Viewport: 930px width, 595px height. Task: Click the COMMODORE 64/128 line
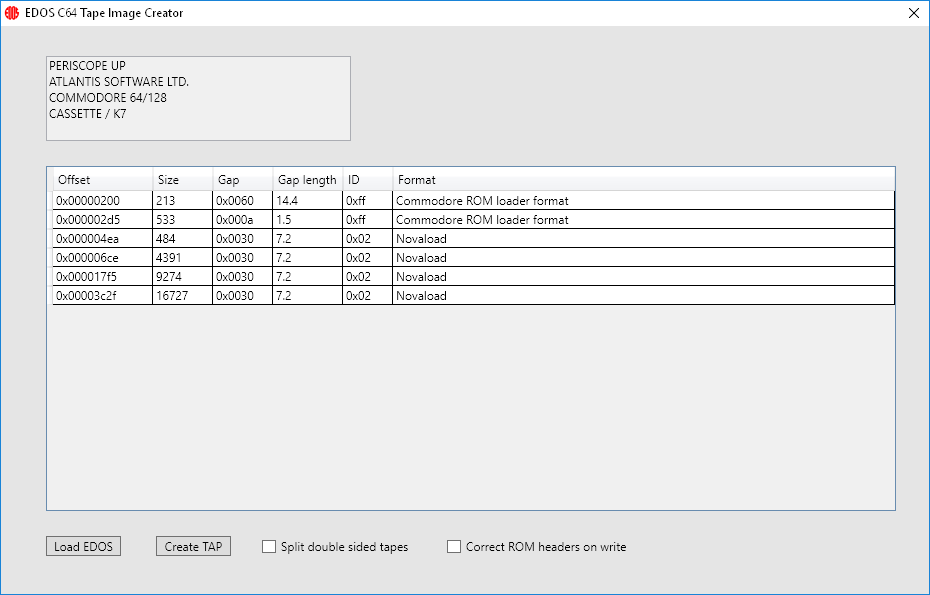click(x=108, y=97)
